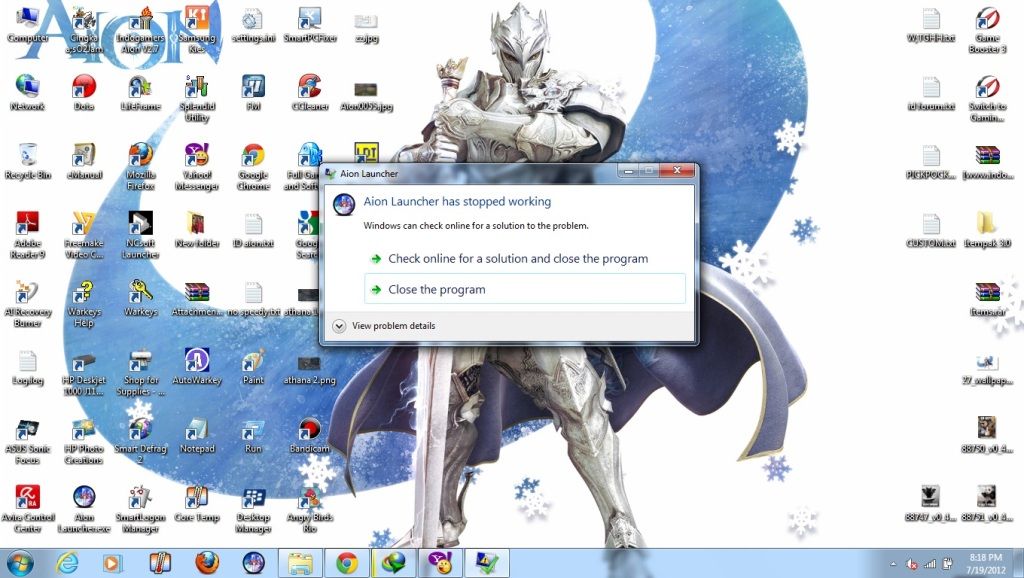Open Internet Explorer from taskbar

point(67,563)
